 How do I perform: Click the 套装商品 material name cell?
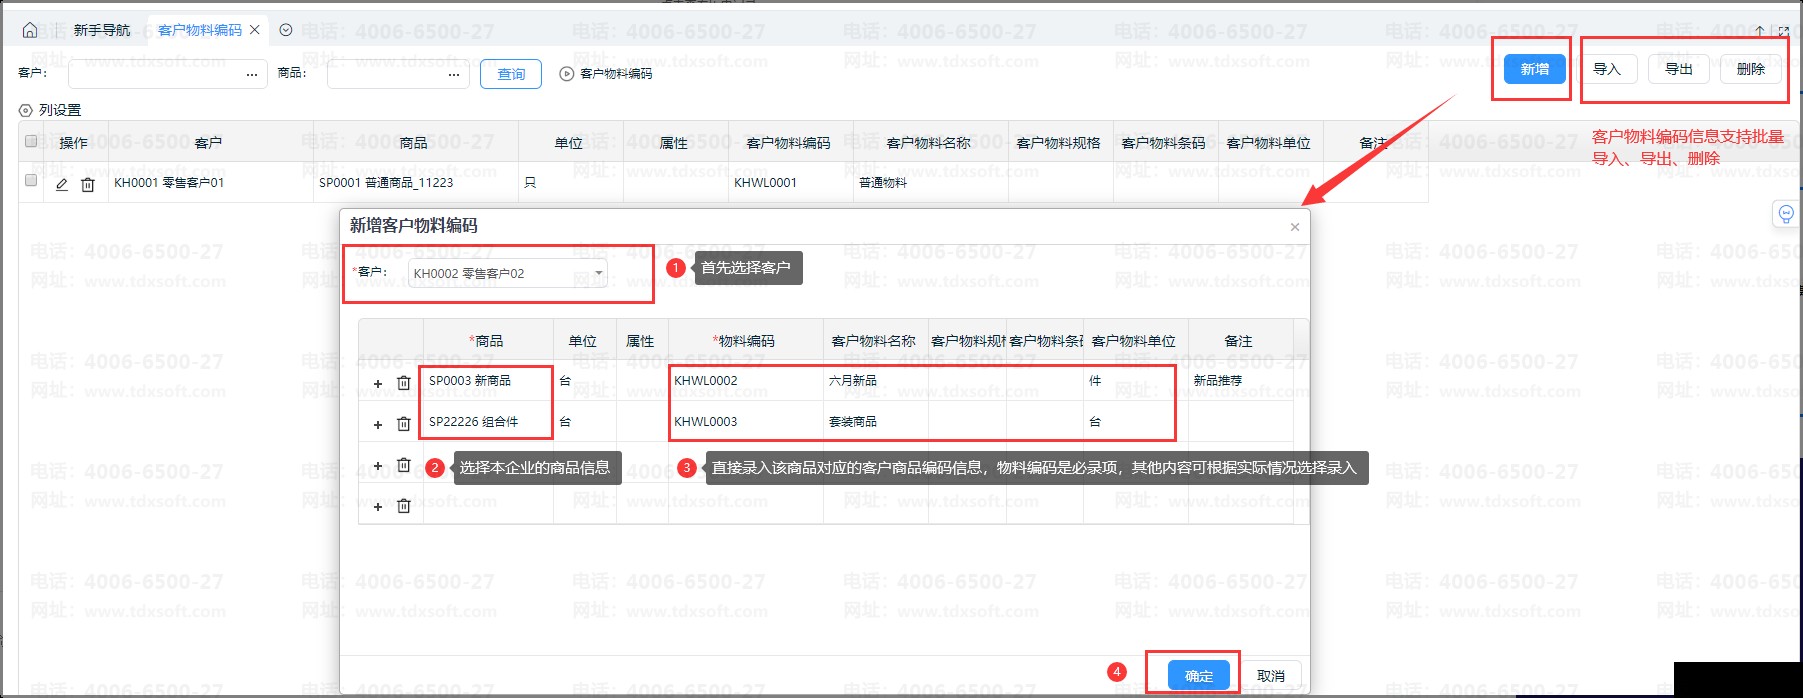pyautogui.click(x=875, y=422)
